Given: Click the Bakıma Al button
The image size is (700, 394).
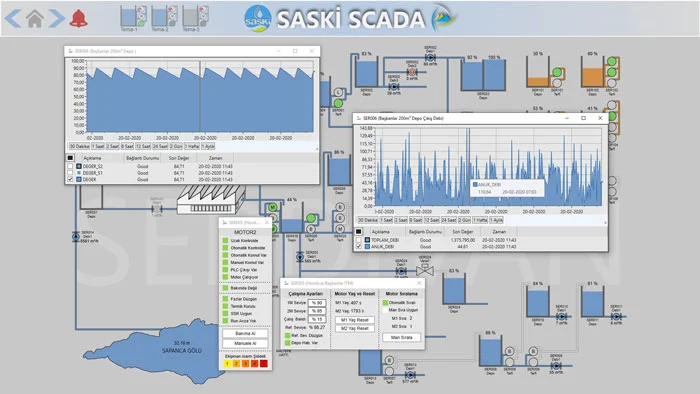Looking at the screenshot, I should [245, 333].
